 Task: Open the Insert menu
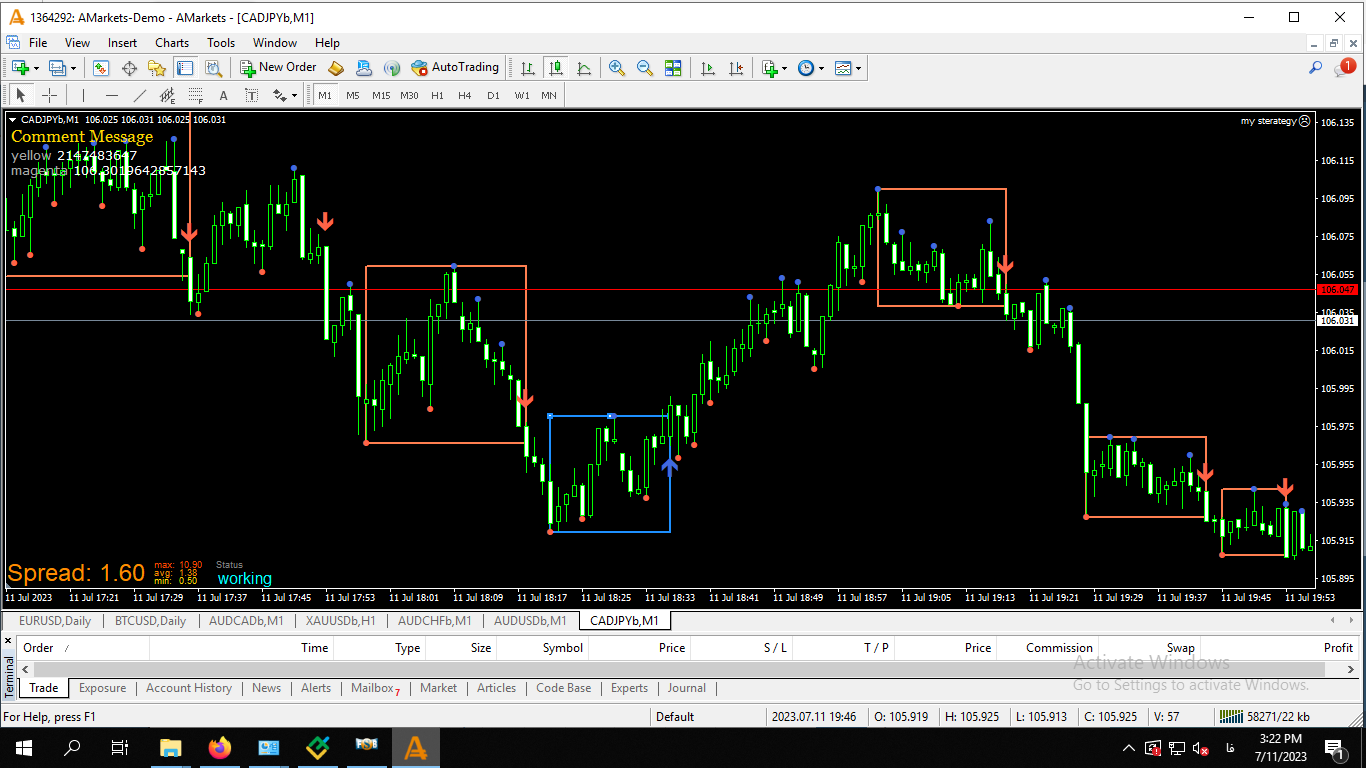pyautogui.click(x=123, y=42)
